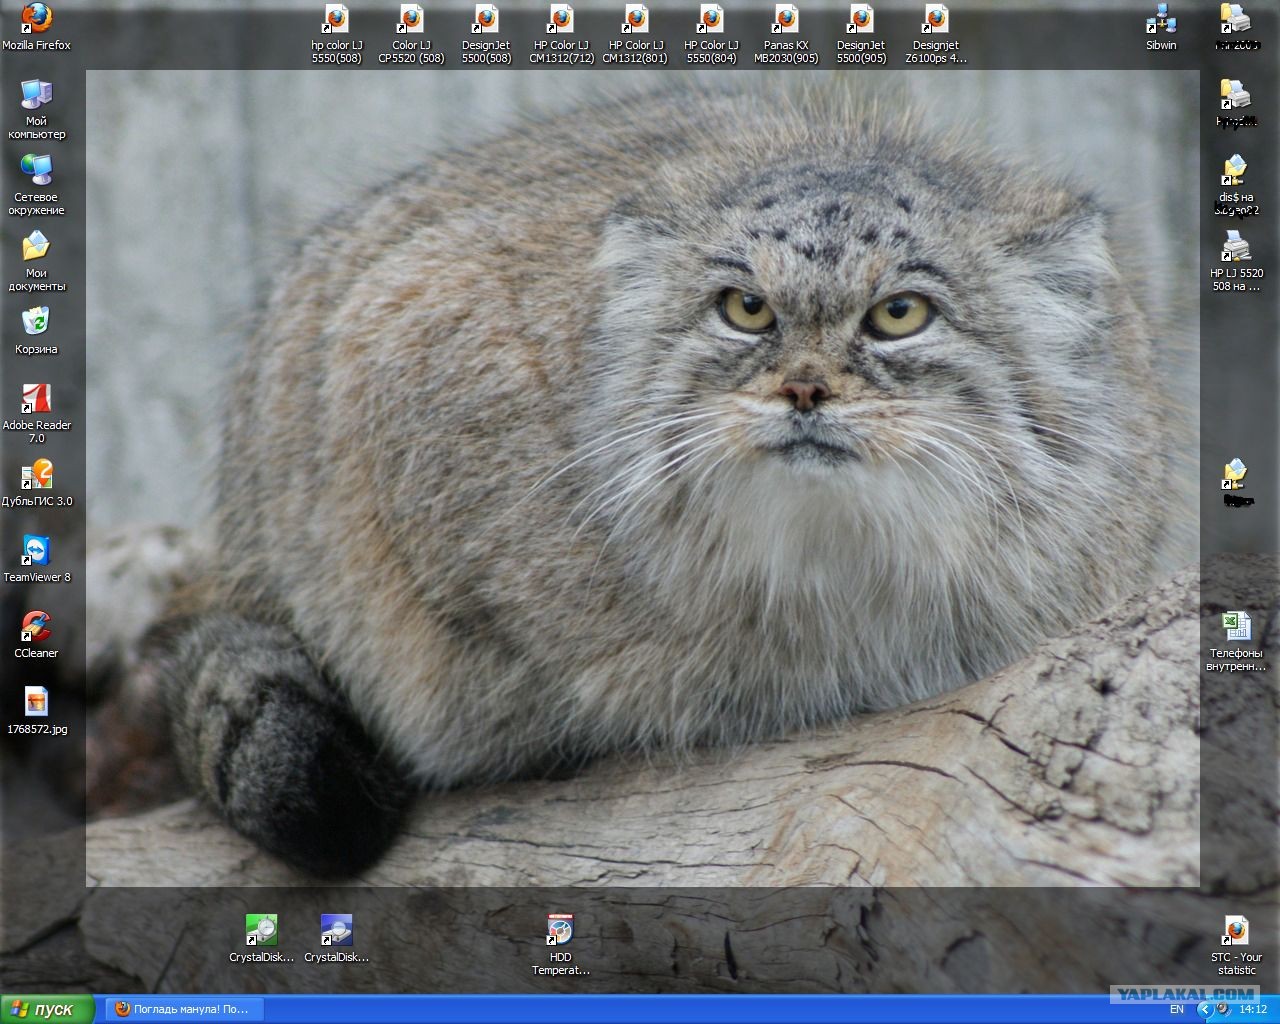Screen dimensions: 1280x1024
Task: Open the Mozilla Firefox desktop shortcut
Action: [x=36, y=18]
